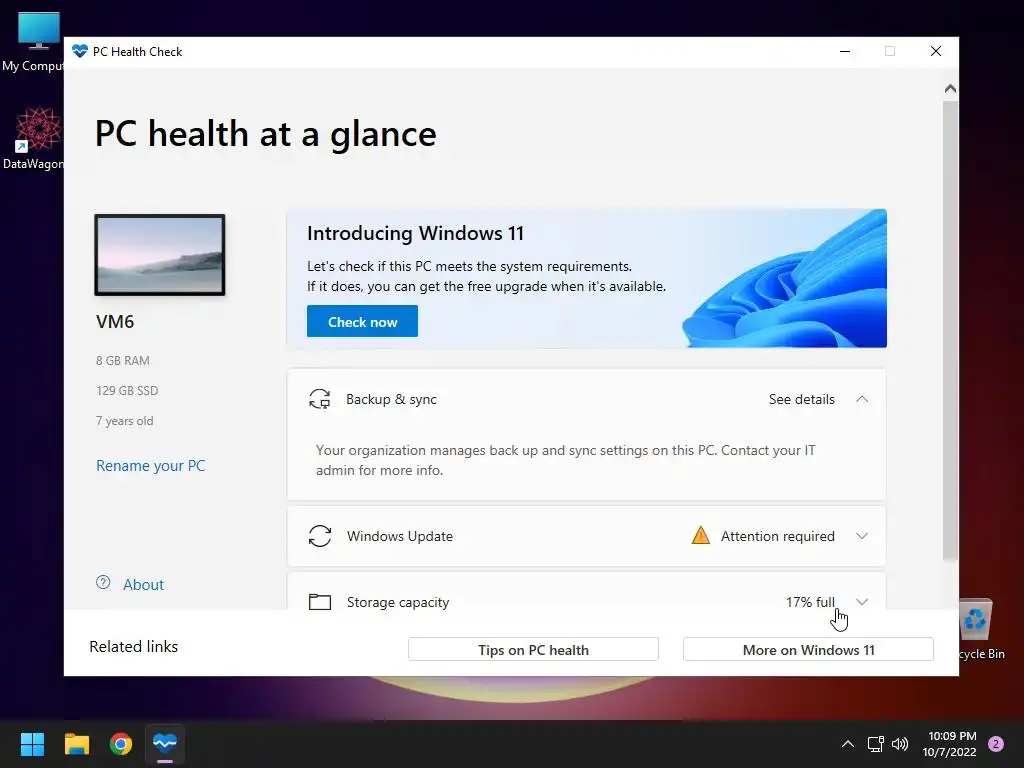Select the Recycle Bin desktop icon
The width and height of the screenshot is (1024, 768).
tap(982, 630)
